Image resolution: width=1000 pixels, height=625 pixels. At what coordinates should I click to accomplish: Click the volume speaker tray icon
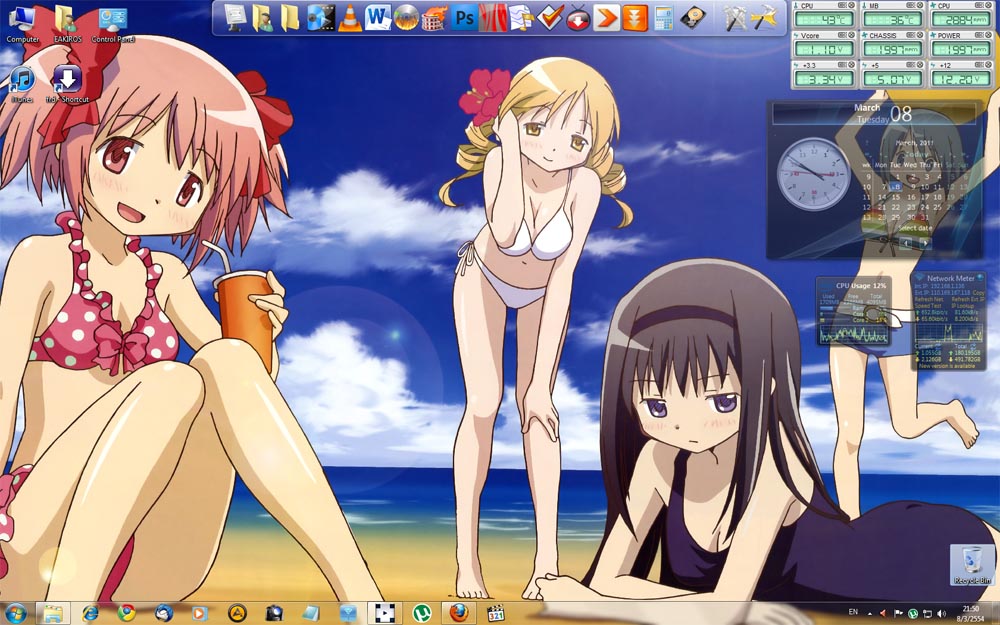tap(941, 613)
